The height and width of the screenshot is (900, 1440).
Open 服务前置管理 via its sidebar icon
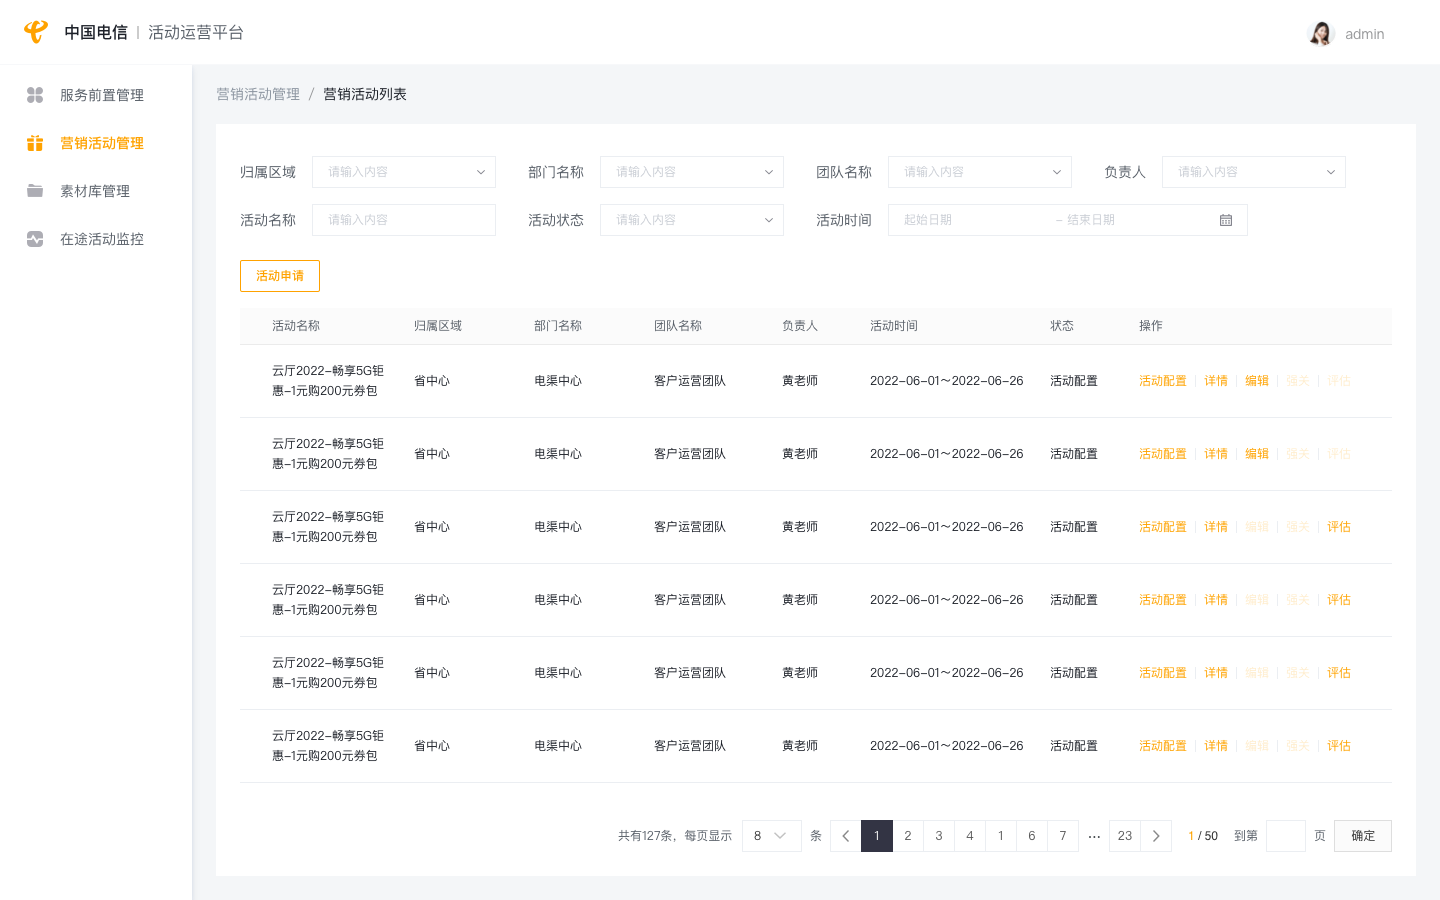point(35,95)
